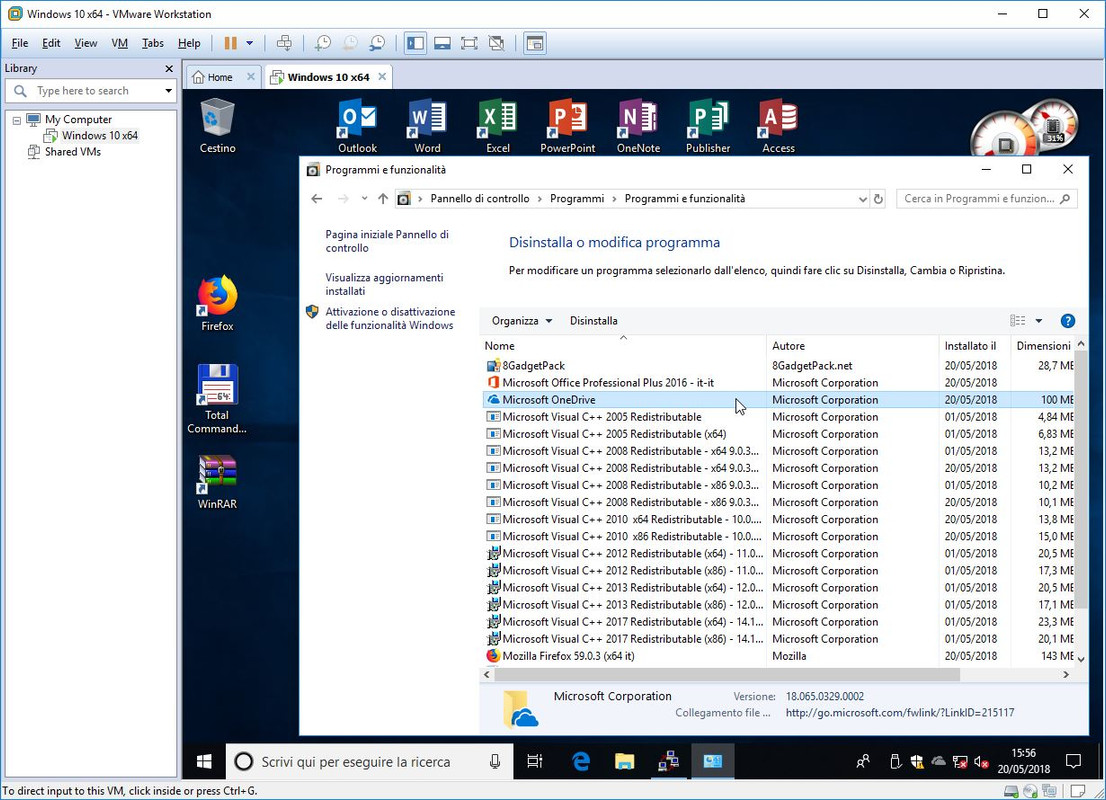Click the WinRAR desktop shortcut
The height and width of the screenshot is (800, 1106).
click(x=217, y=482)
